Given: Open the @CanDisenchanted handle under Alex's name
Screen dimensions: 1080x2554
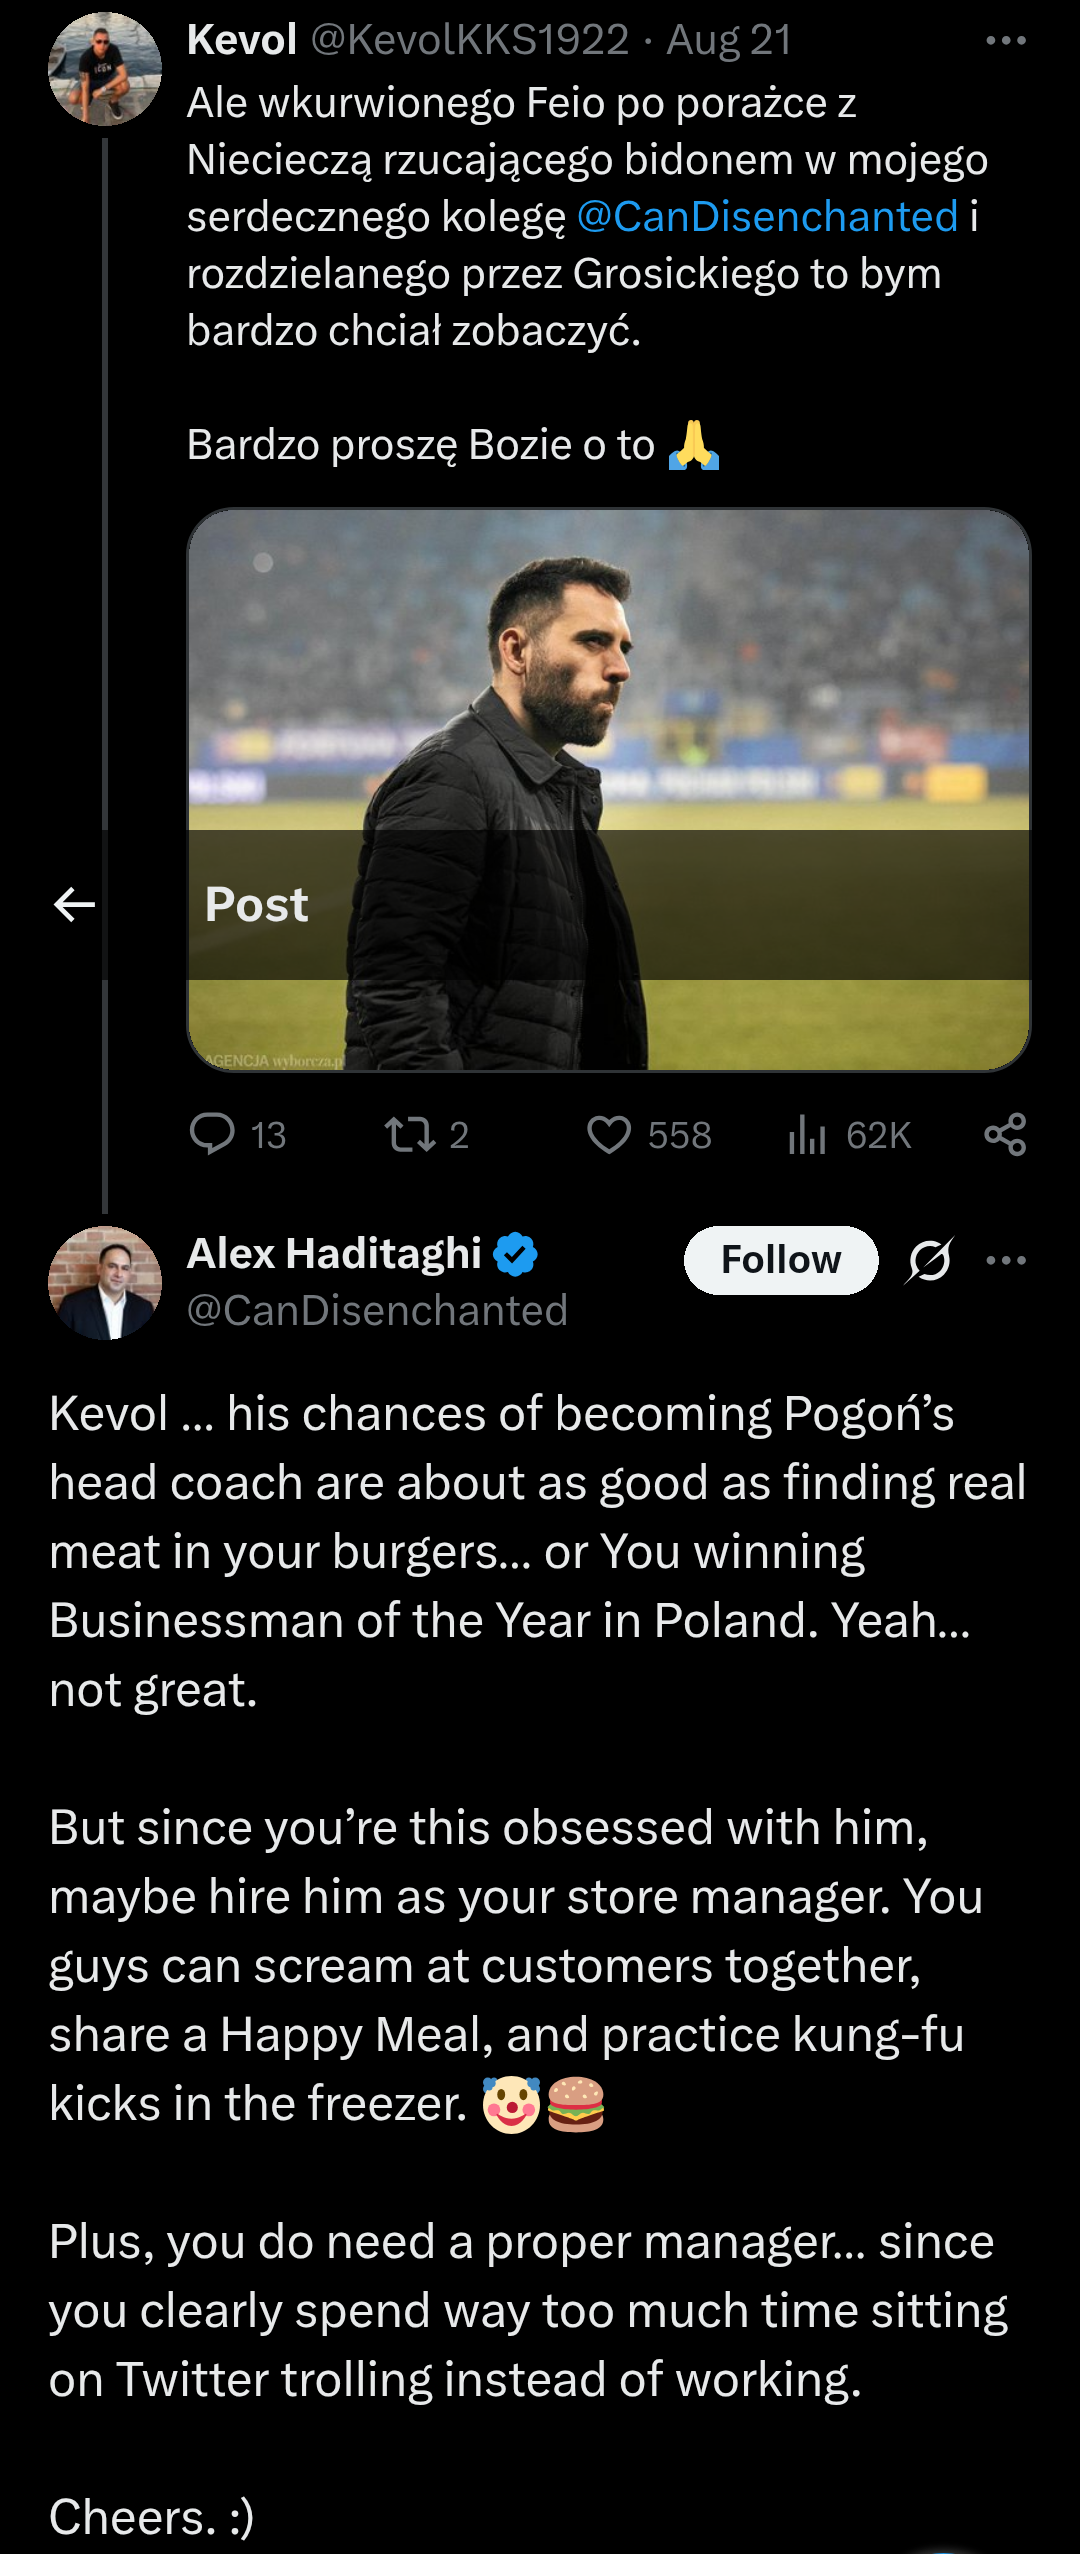Looking at the screenshot, I should point(377,1311).
